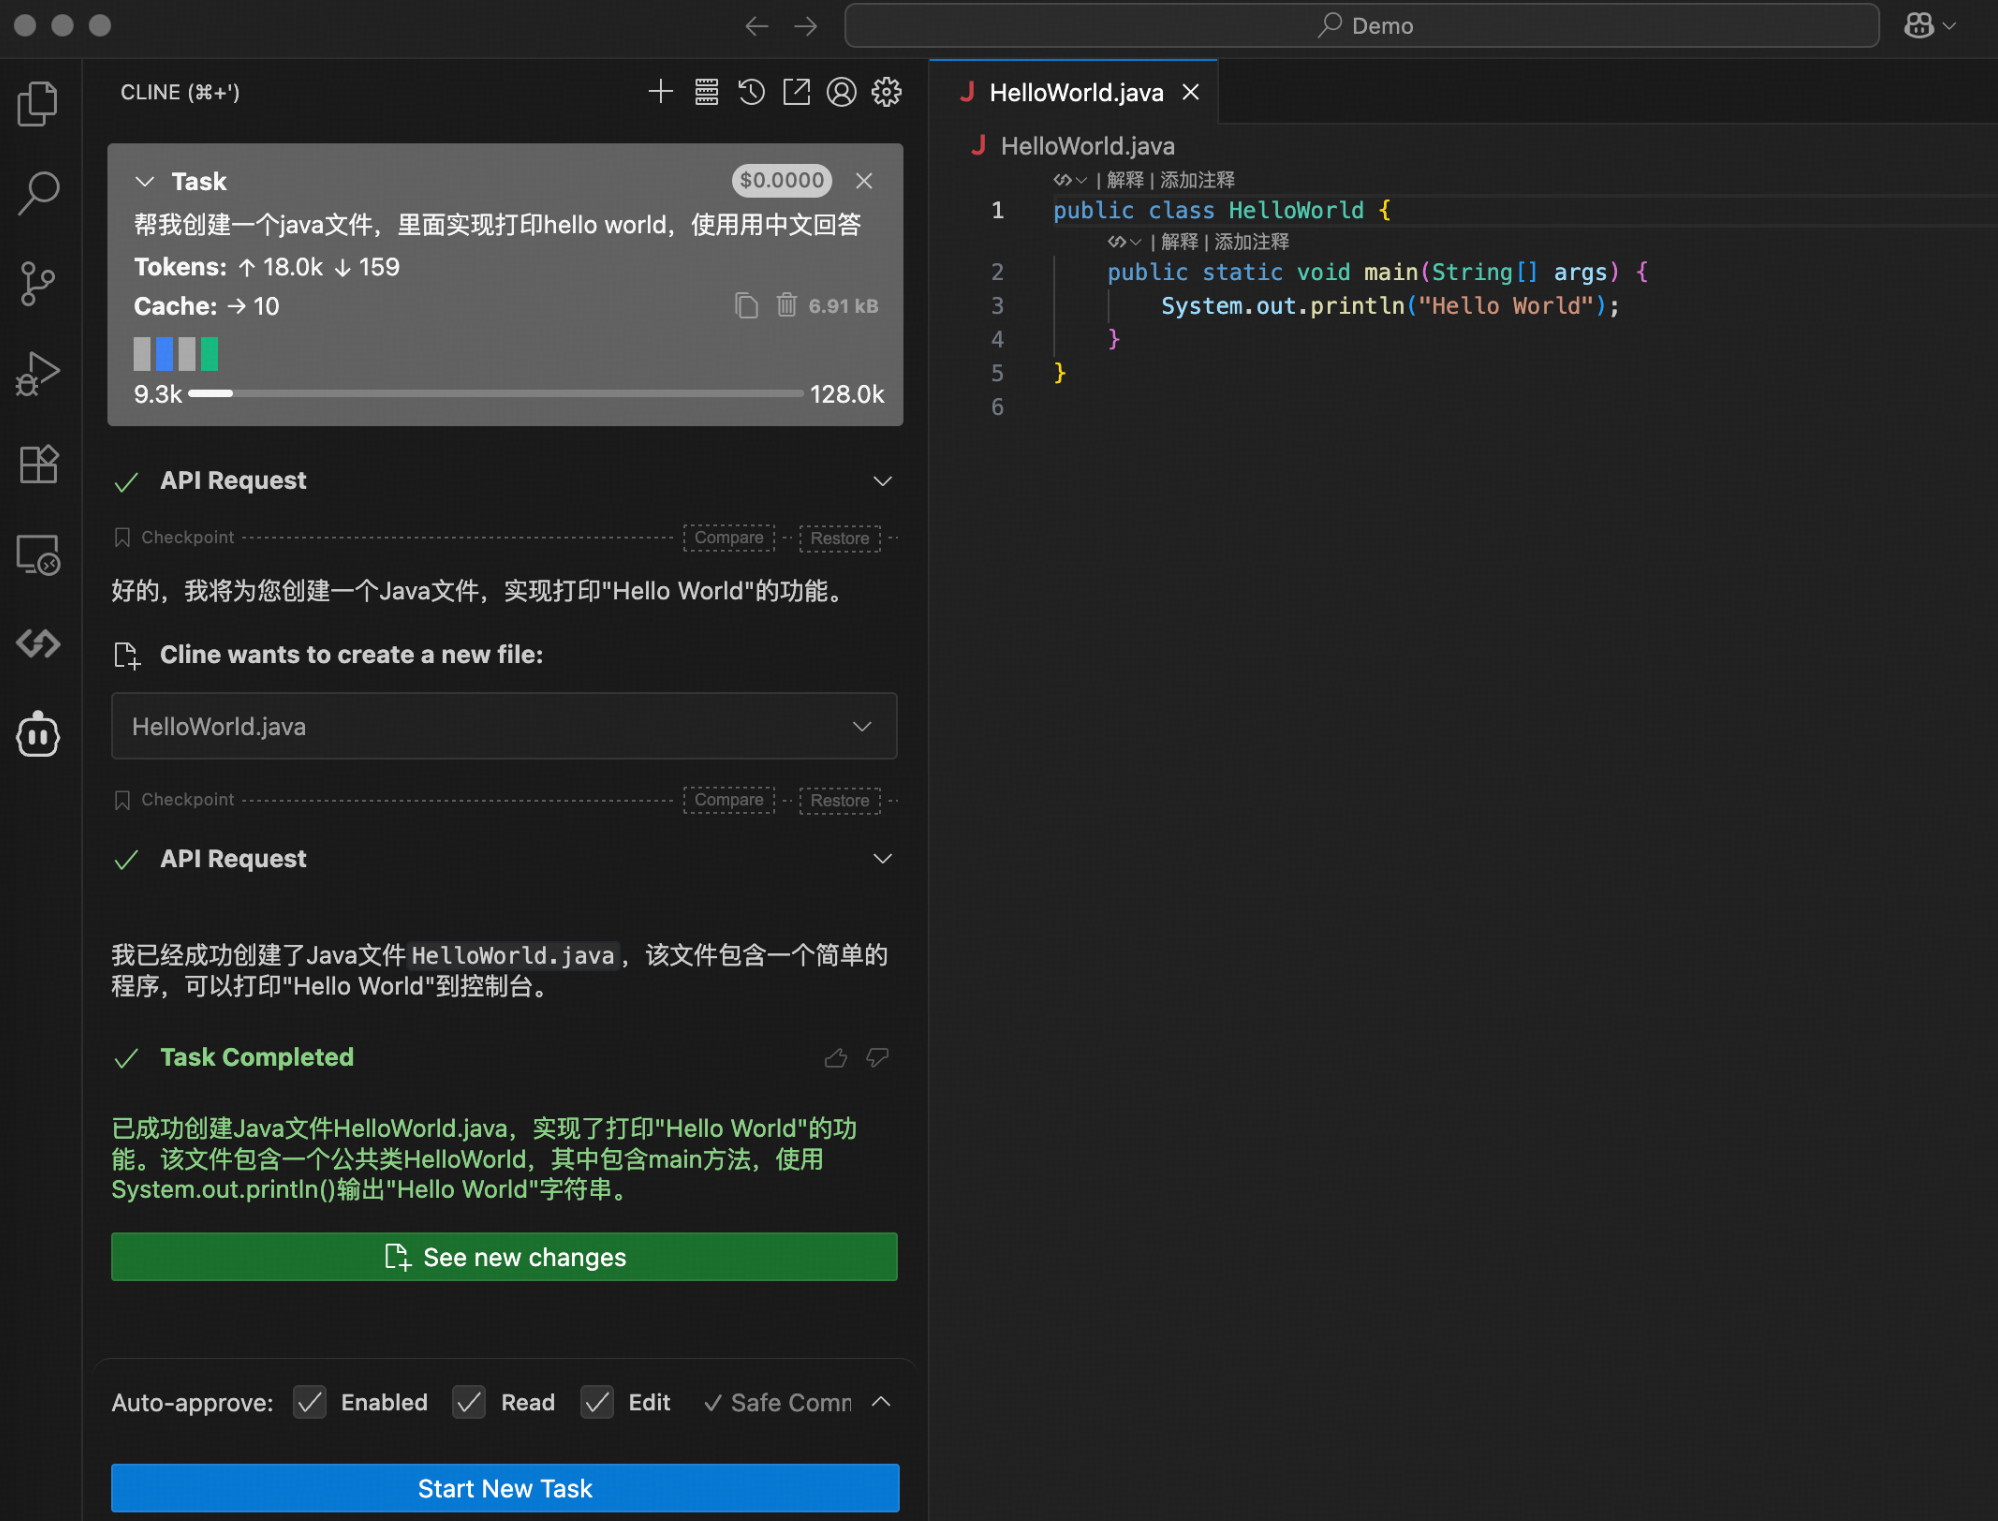This screenshot has width=1998, height=1521.
Task: Expand the first API Request chevron
Action: 882,481
